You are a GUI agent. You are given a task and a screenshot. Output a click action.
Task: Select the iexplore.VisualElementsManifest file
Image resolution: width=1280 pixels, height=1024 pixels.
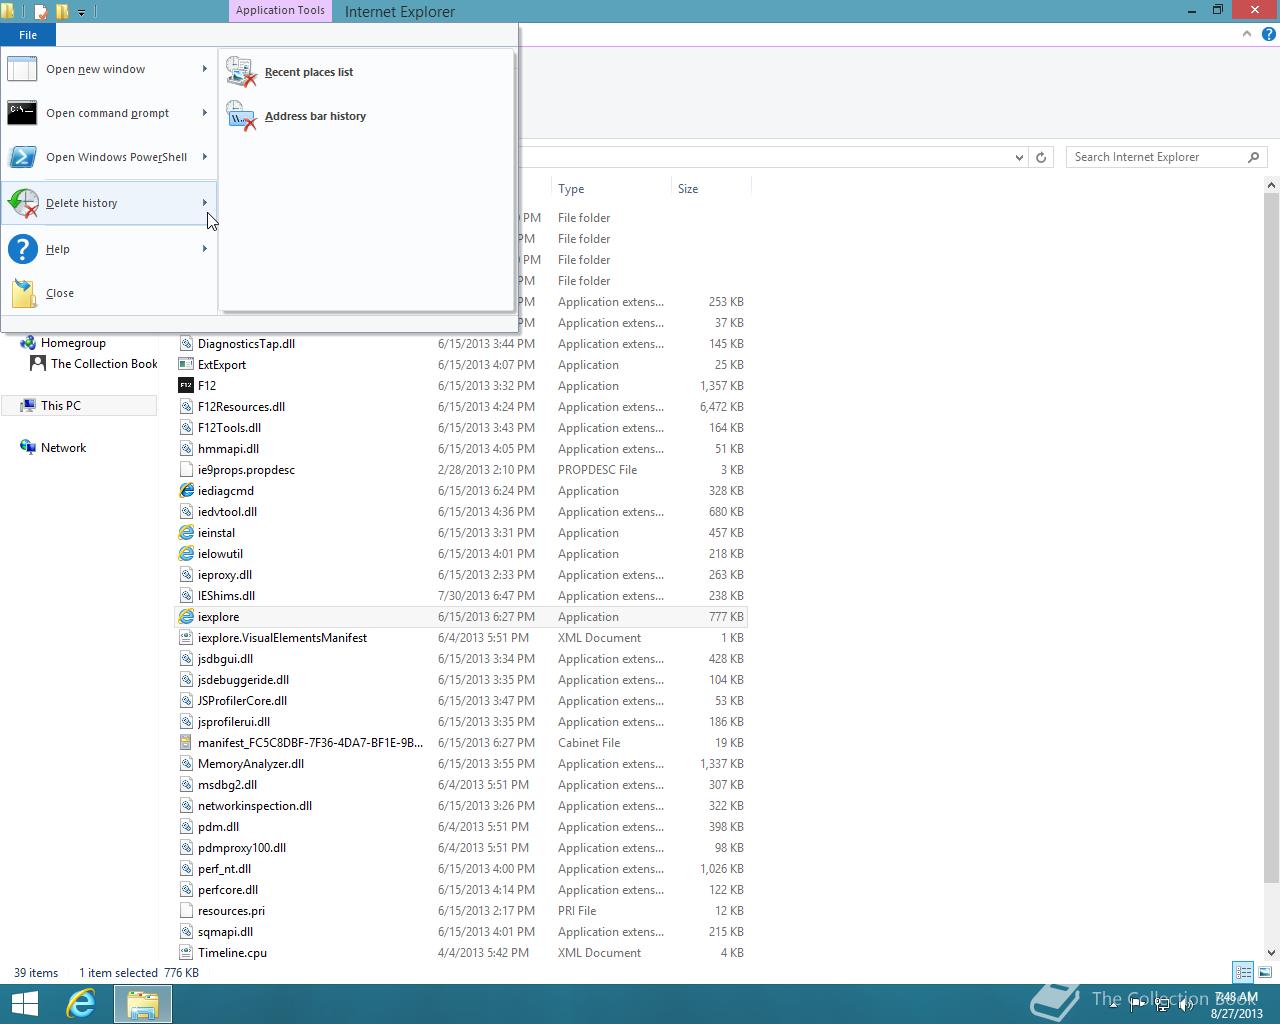click(x=461, y=638)
